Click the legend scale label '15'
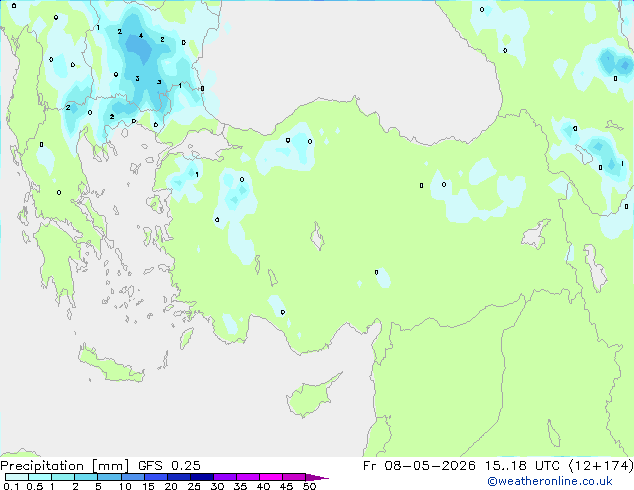 [148, 486]
